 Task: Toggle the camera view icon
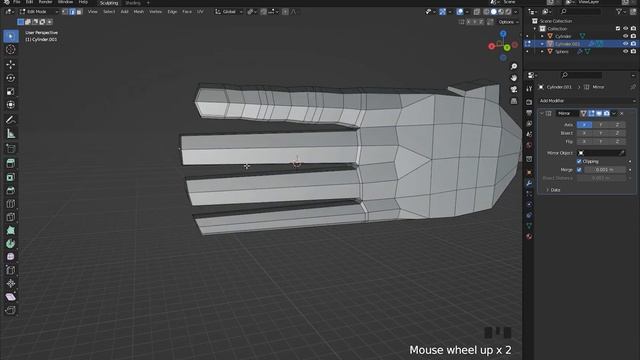514,89
